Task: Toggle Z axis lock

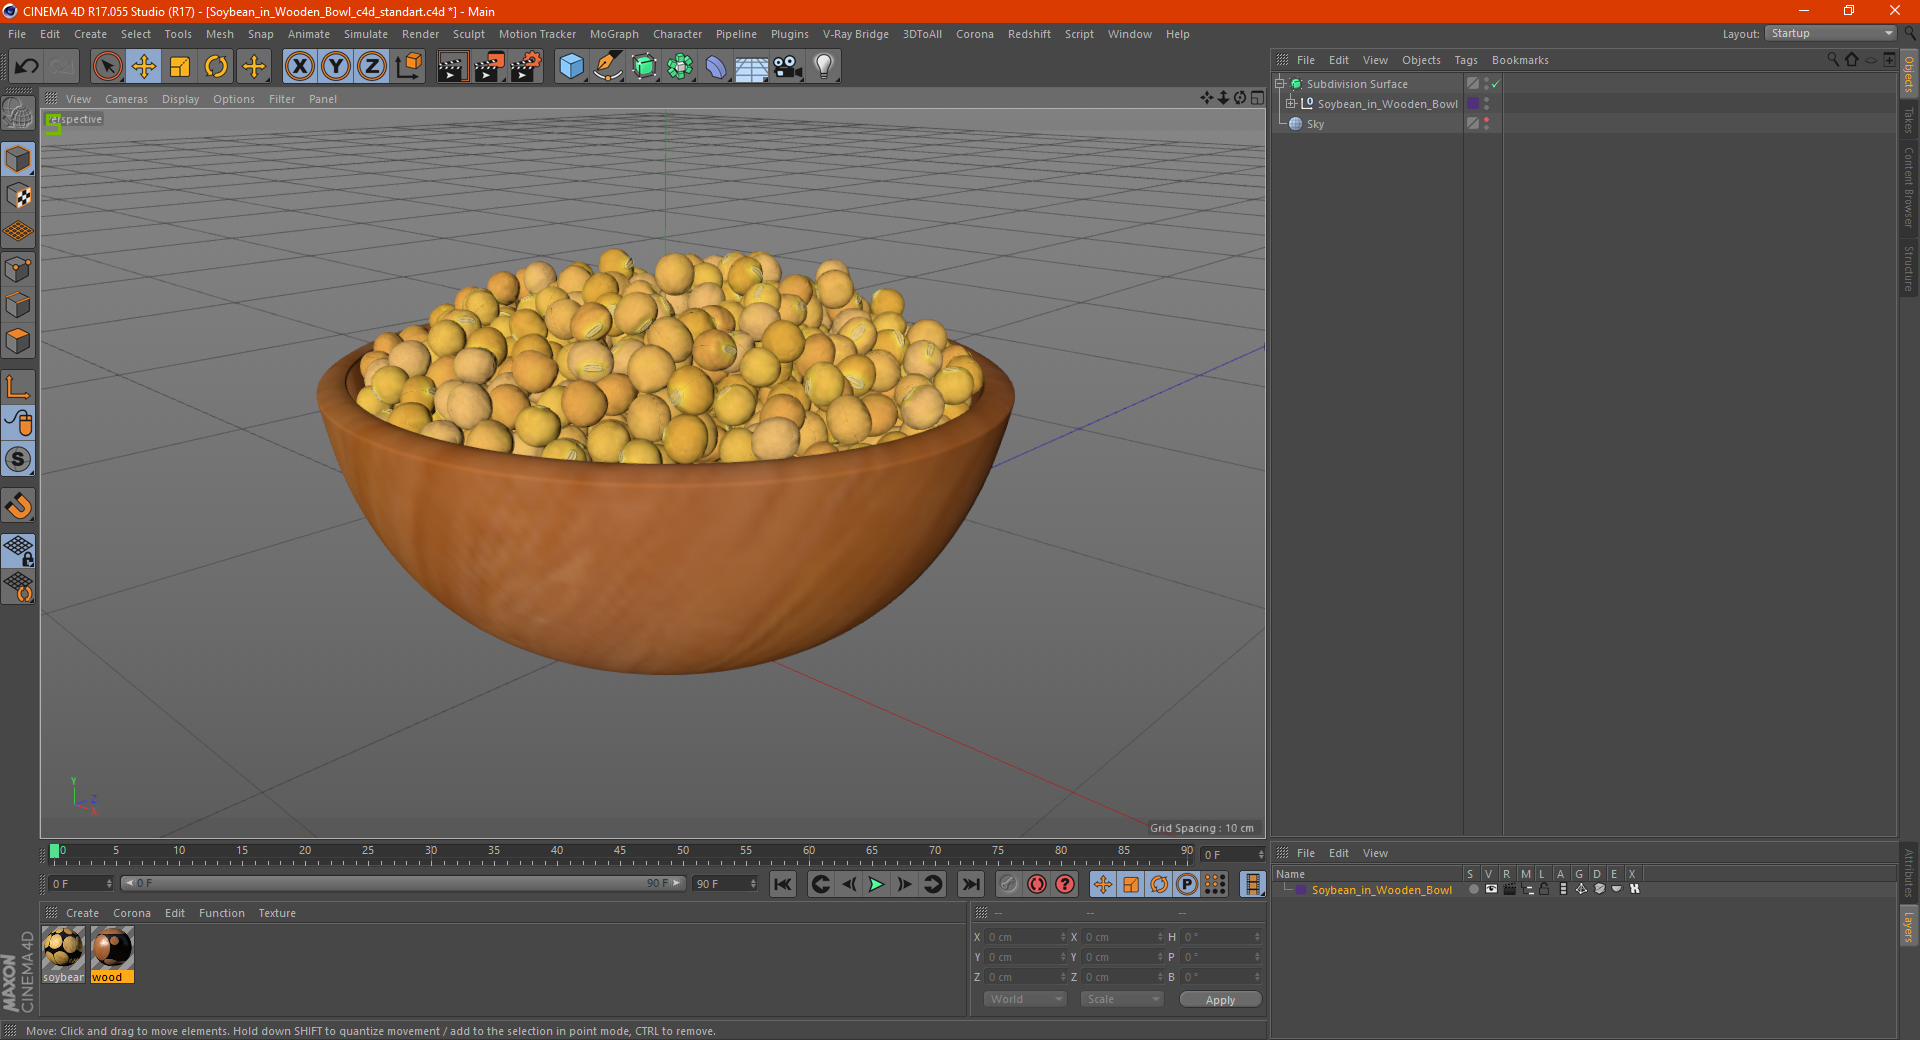Action: pos(372,67)
